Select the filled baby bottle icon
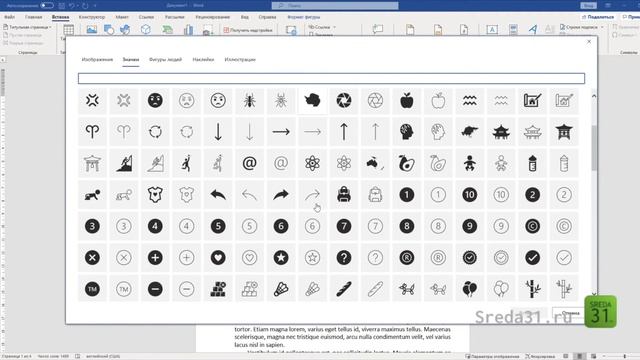 coord(532,163)
